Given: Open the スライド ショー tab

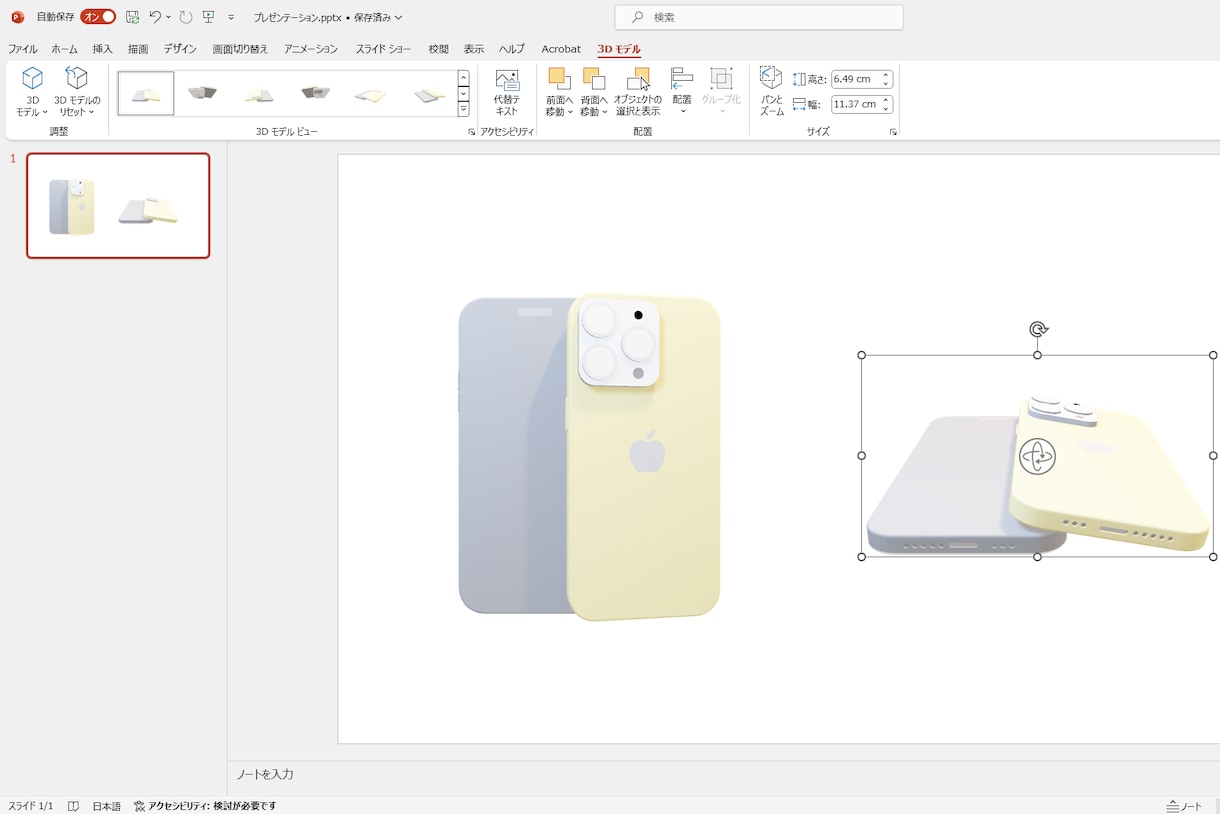Looking at the screenshot, I should (x=383, y=49).
